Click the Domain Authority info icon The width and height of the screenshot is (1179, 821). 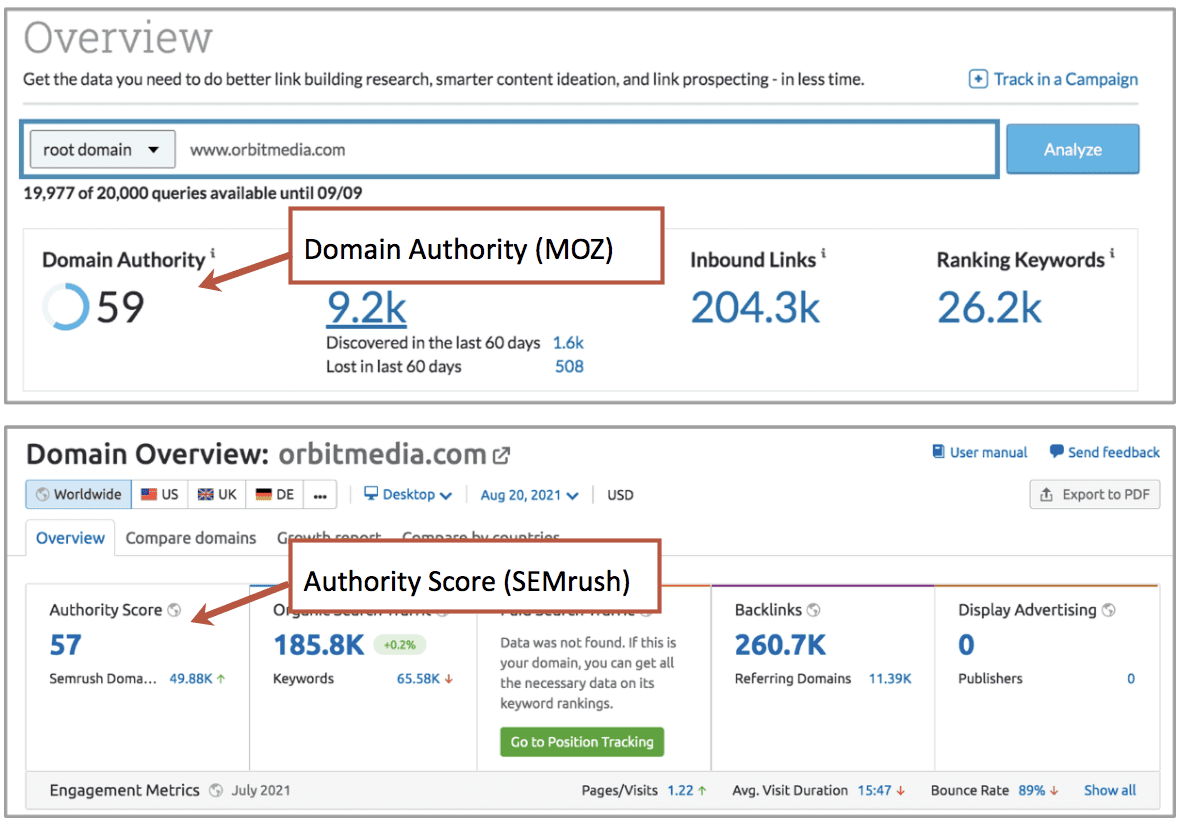(213, 253)
